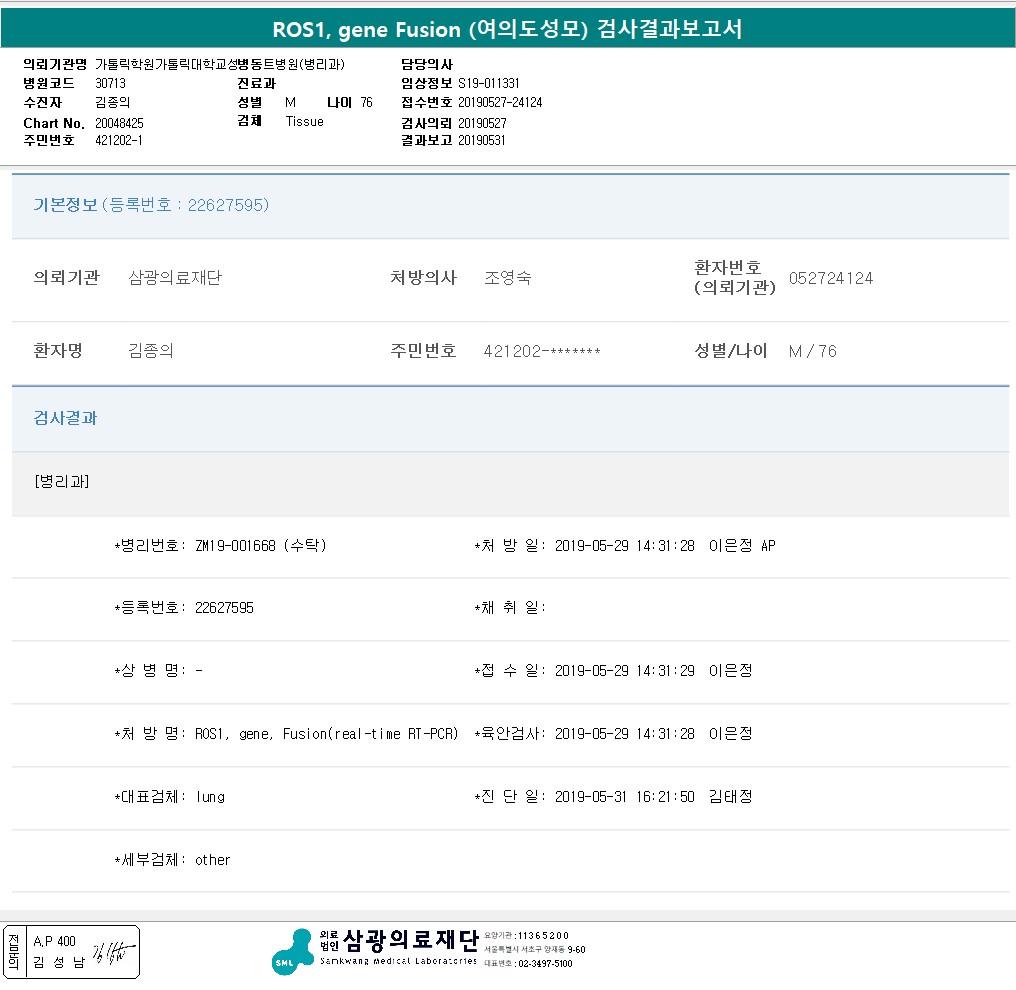The height and width of the screenshot is (990, 1016).
Task: Click the 등록번호 22627595 row in results
Action: 224,608
